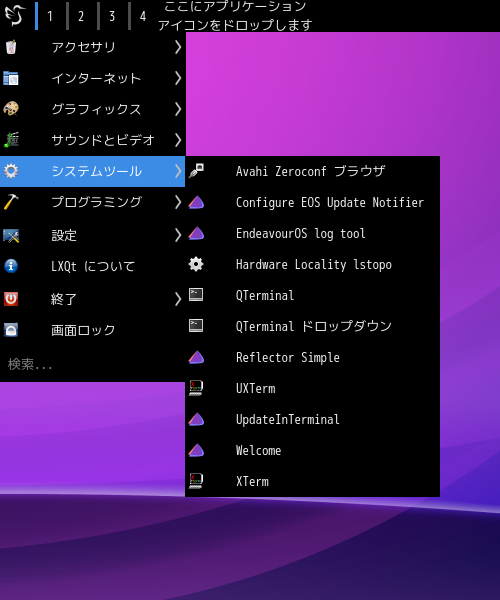This screenshot has height=600, width=500.
Task: Click the サウンドとビデオ music icon
Action: [x=11, y=140]
